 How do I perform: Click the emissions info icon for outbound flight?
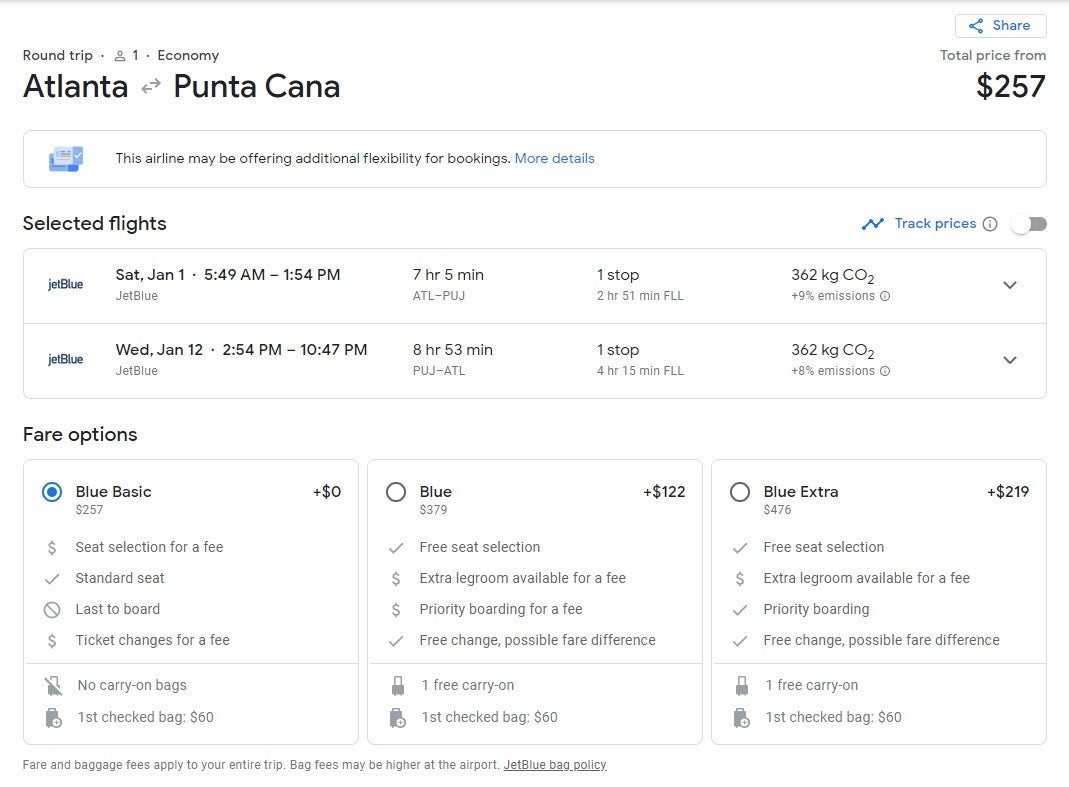(885, 296)
